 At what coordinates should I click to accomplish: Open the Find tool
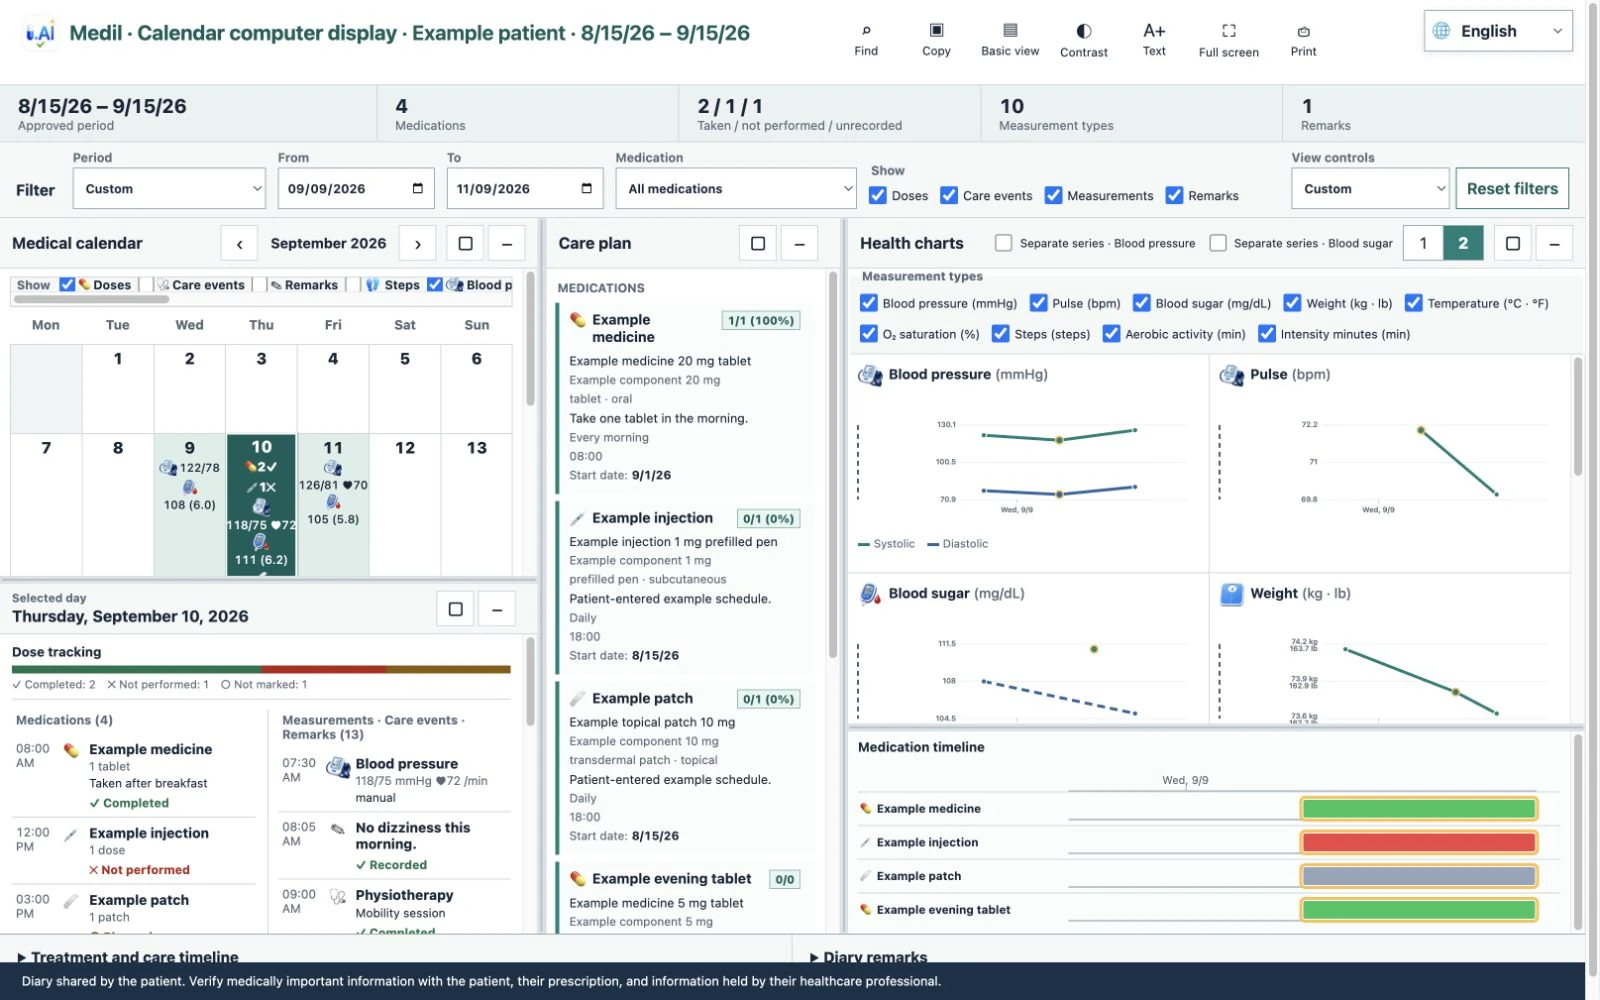point(866,40)
